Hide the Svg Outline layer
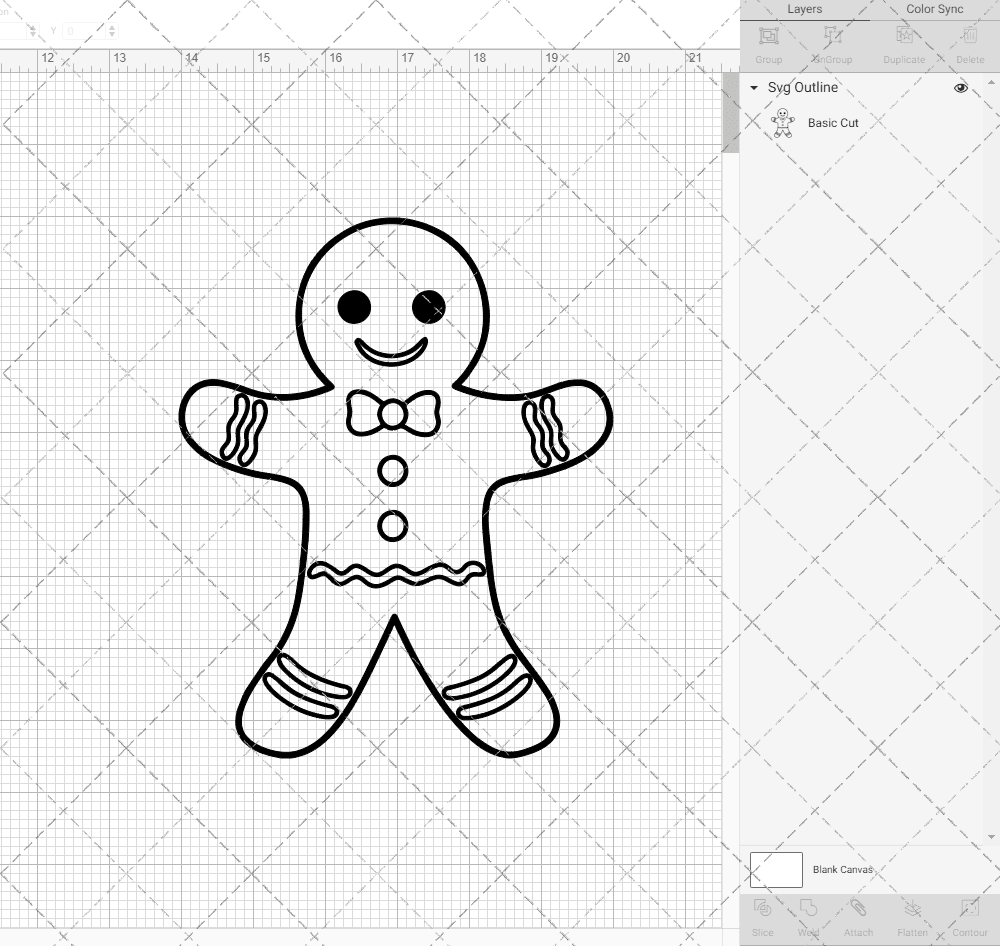 tap(960, 88)
